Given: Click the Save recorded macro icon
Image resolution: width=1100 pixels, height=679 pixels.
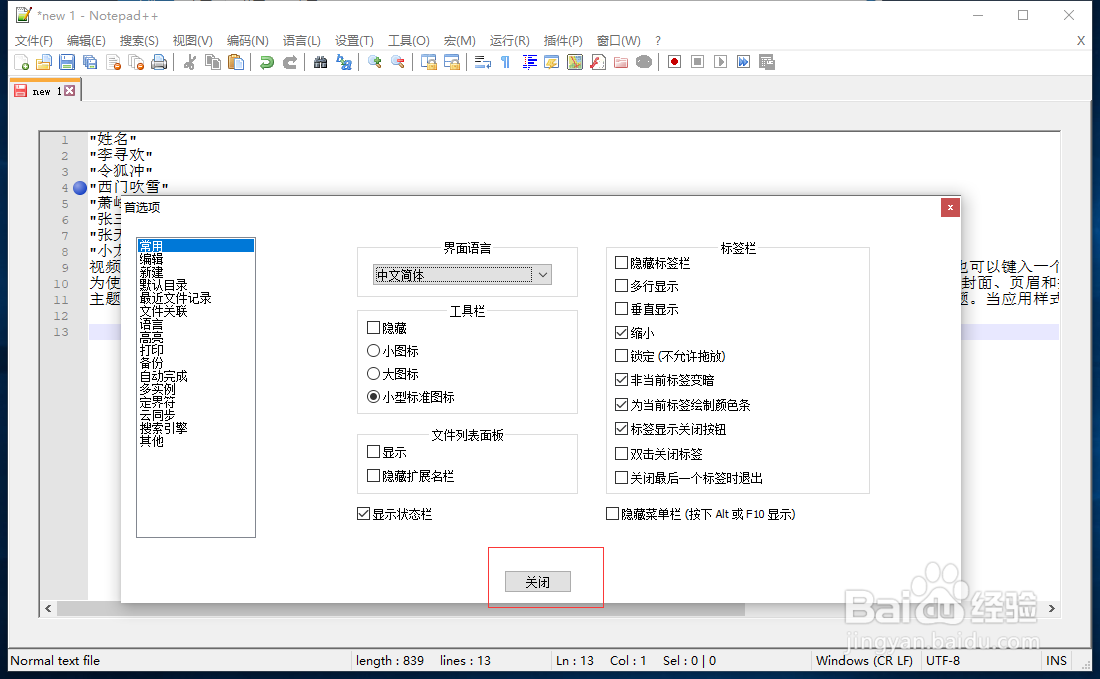Looking at the screenshot, I should coord(767,62).
